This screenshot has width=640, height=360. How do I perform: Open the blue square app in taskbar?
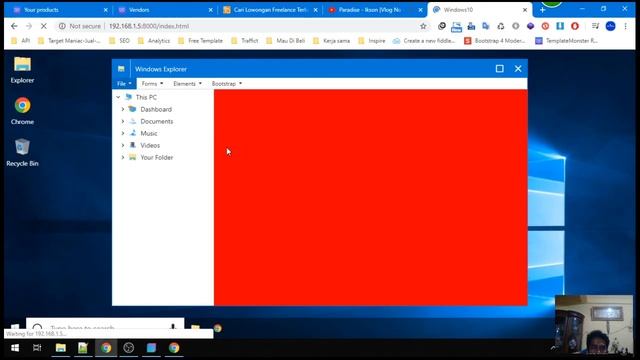coord(151,348)
